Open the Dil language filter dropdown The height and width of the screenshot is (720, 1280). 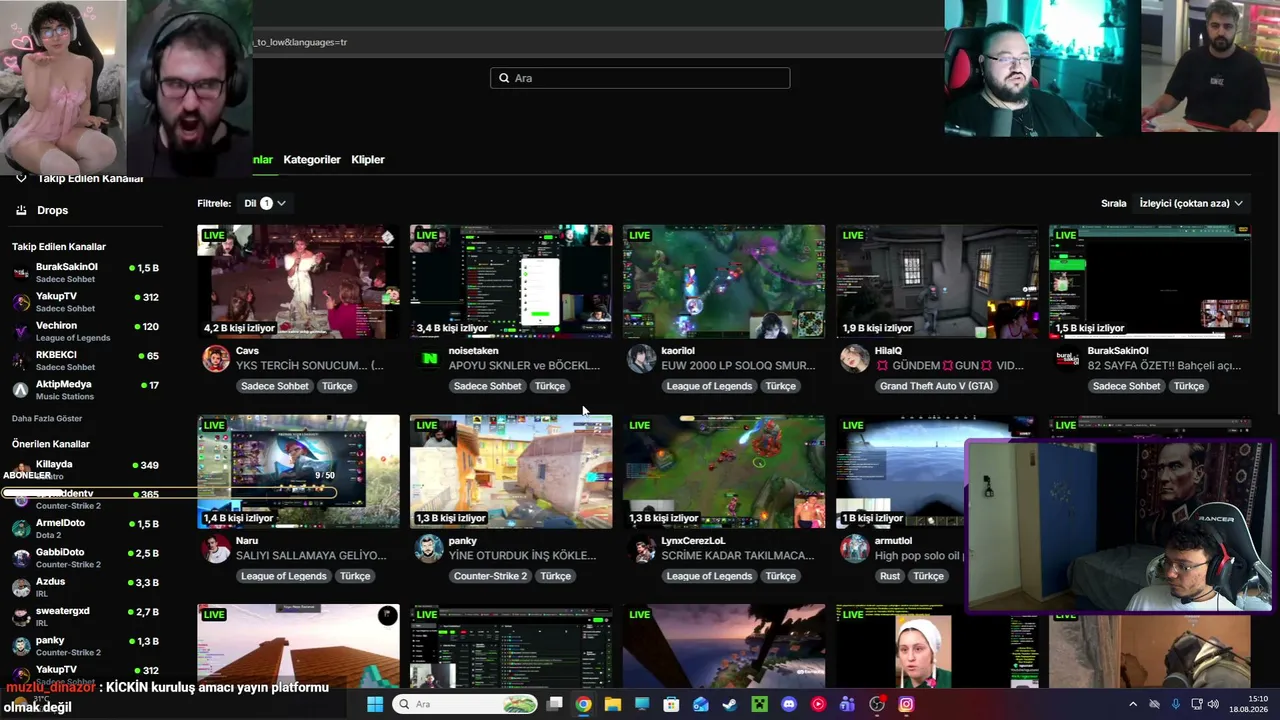click(x=265, y=203)
